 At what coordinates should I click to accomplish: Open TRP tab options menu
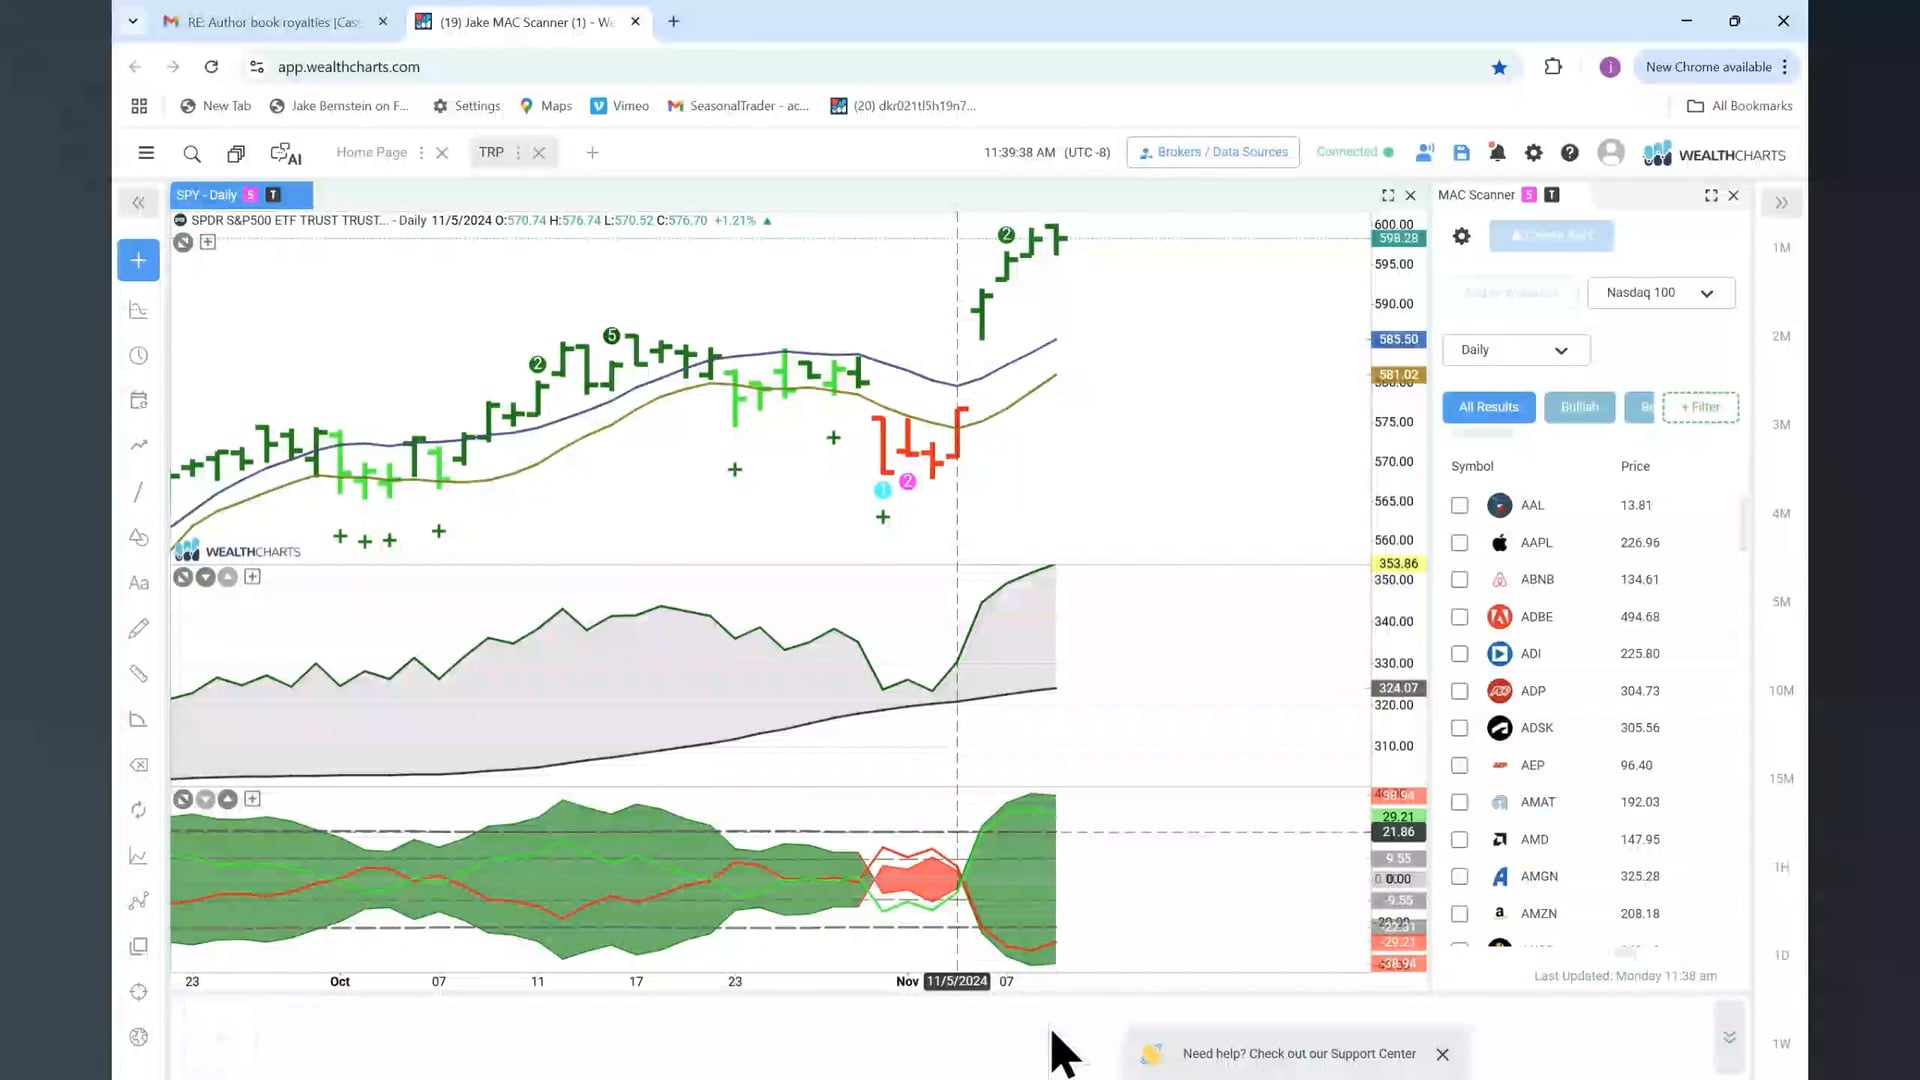click(517, 153)
